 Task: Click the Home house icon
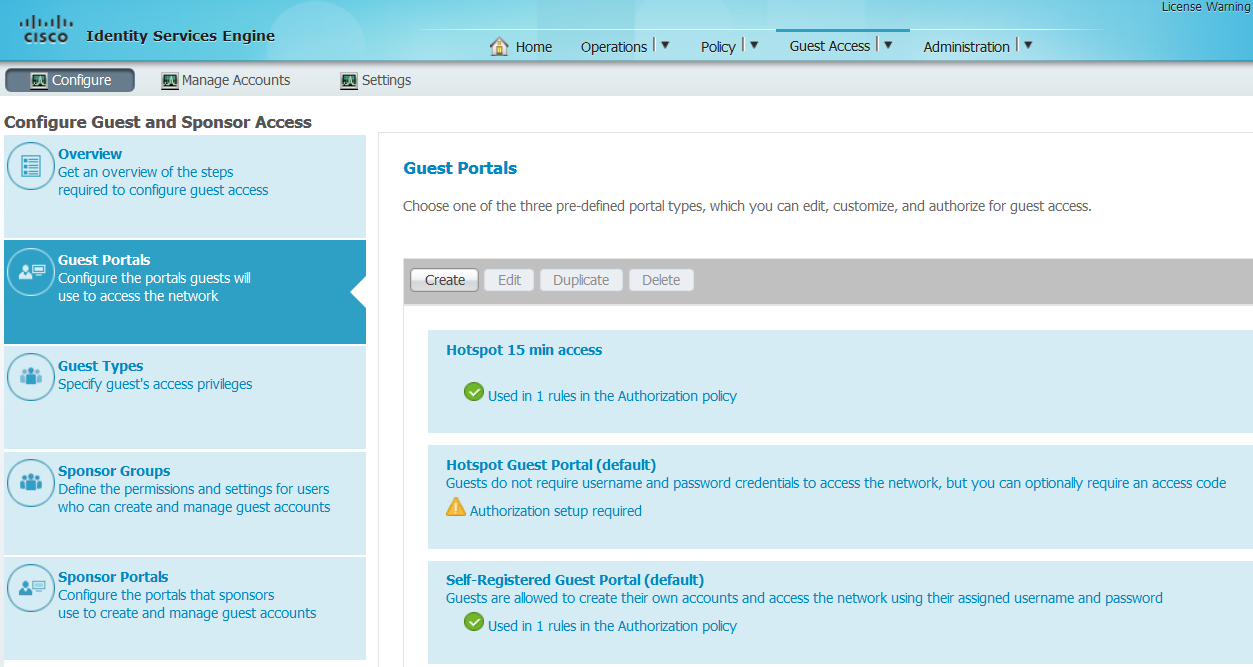click(x=499, y=46)
